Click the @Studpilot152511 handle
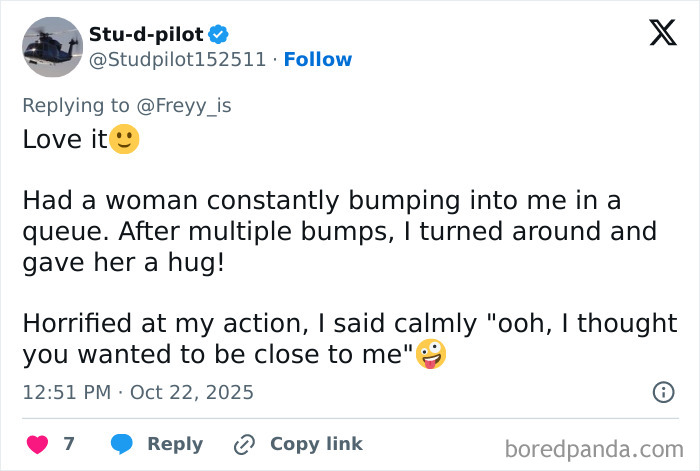The height and width of the screenshot is (471, 700). 179,60
